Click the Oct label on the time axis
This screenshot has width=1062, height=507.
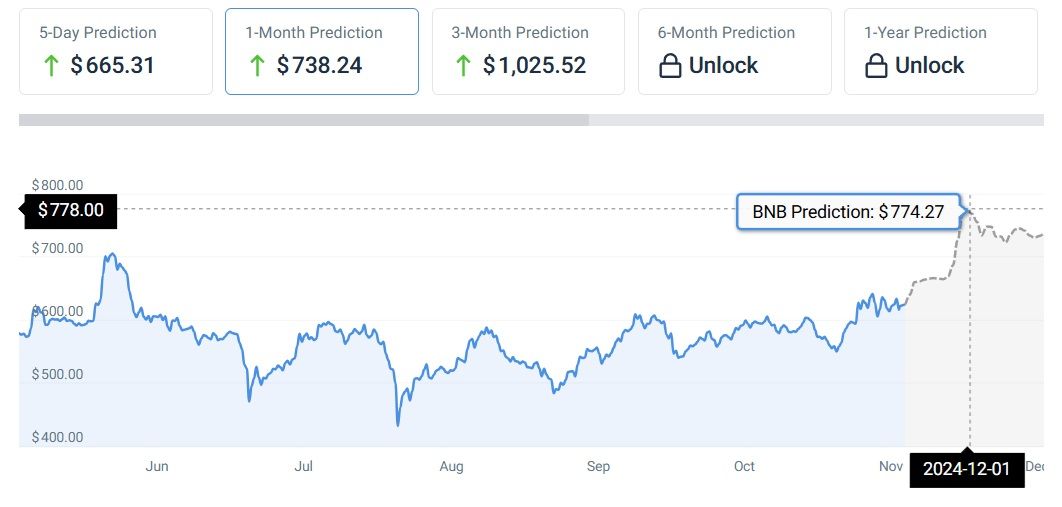click(x=744, y=466)
